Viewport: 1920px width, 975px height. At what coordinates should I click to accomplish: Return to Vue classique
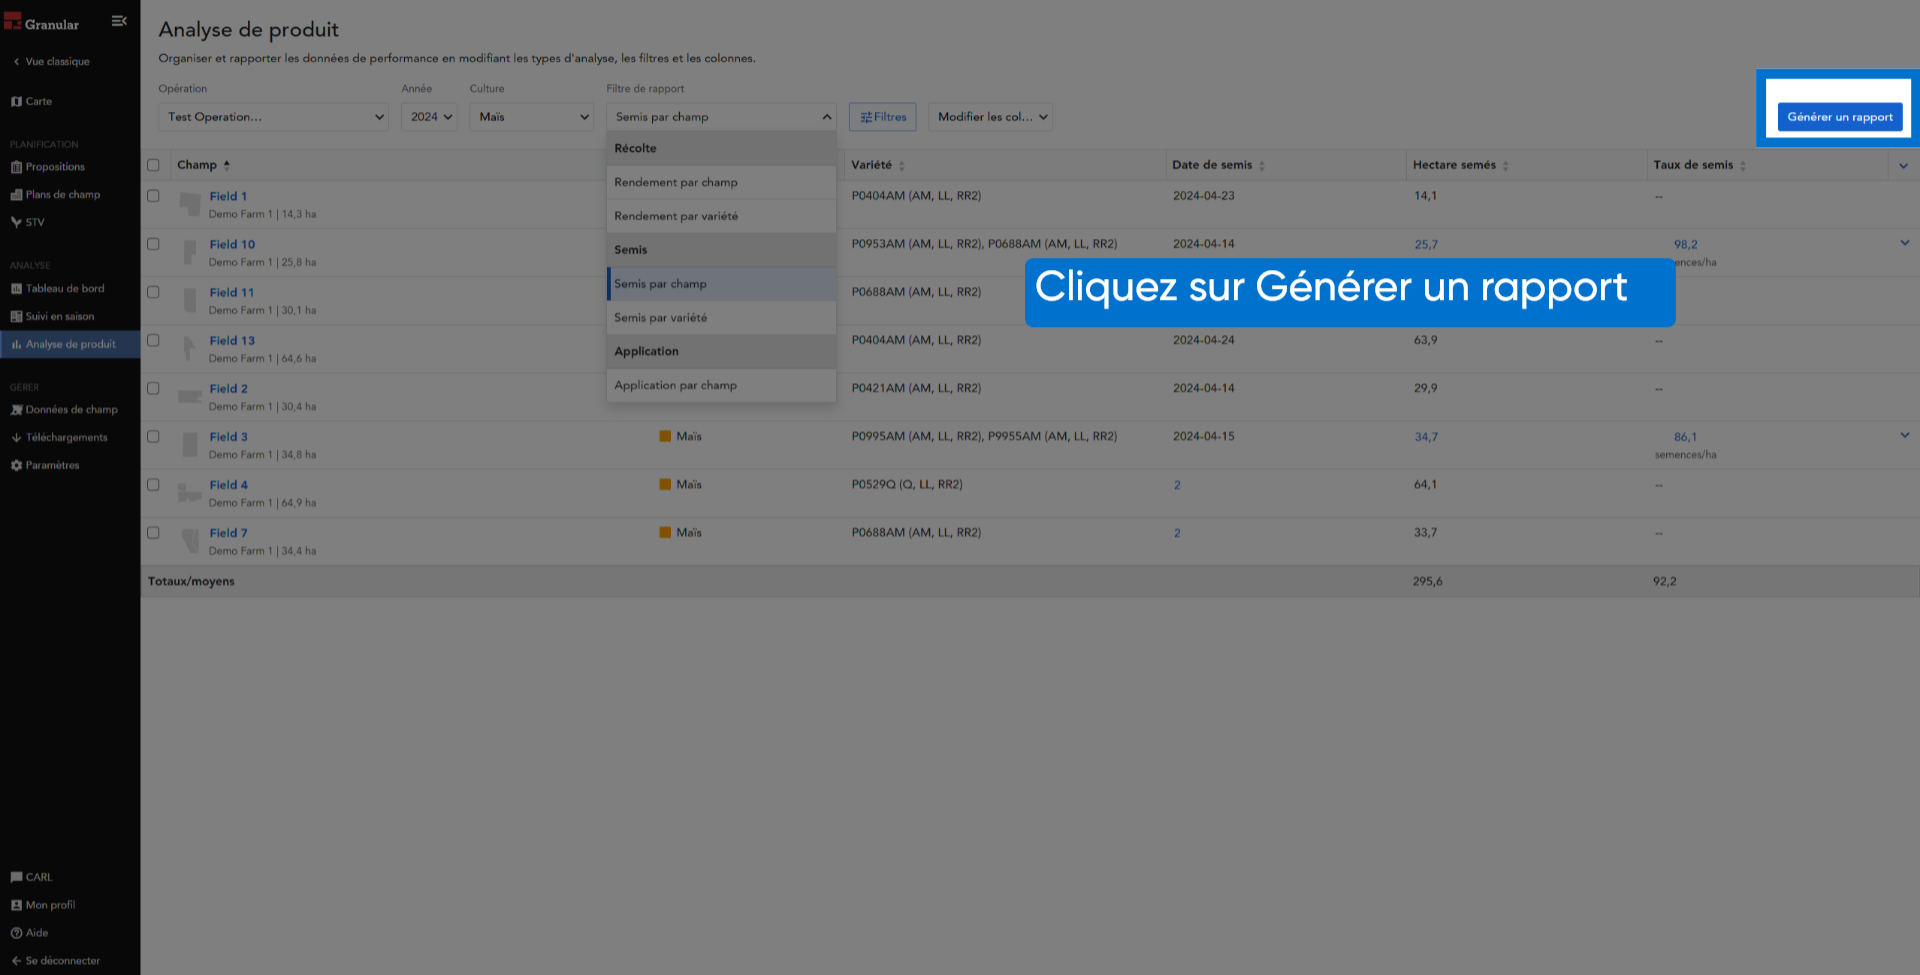(x=51, y=62)
